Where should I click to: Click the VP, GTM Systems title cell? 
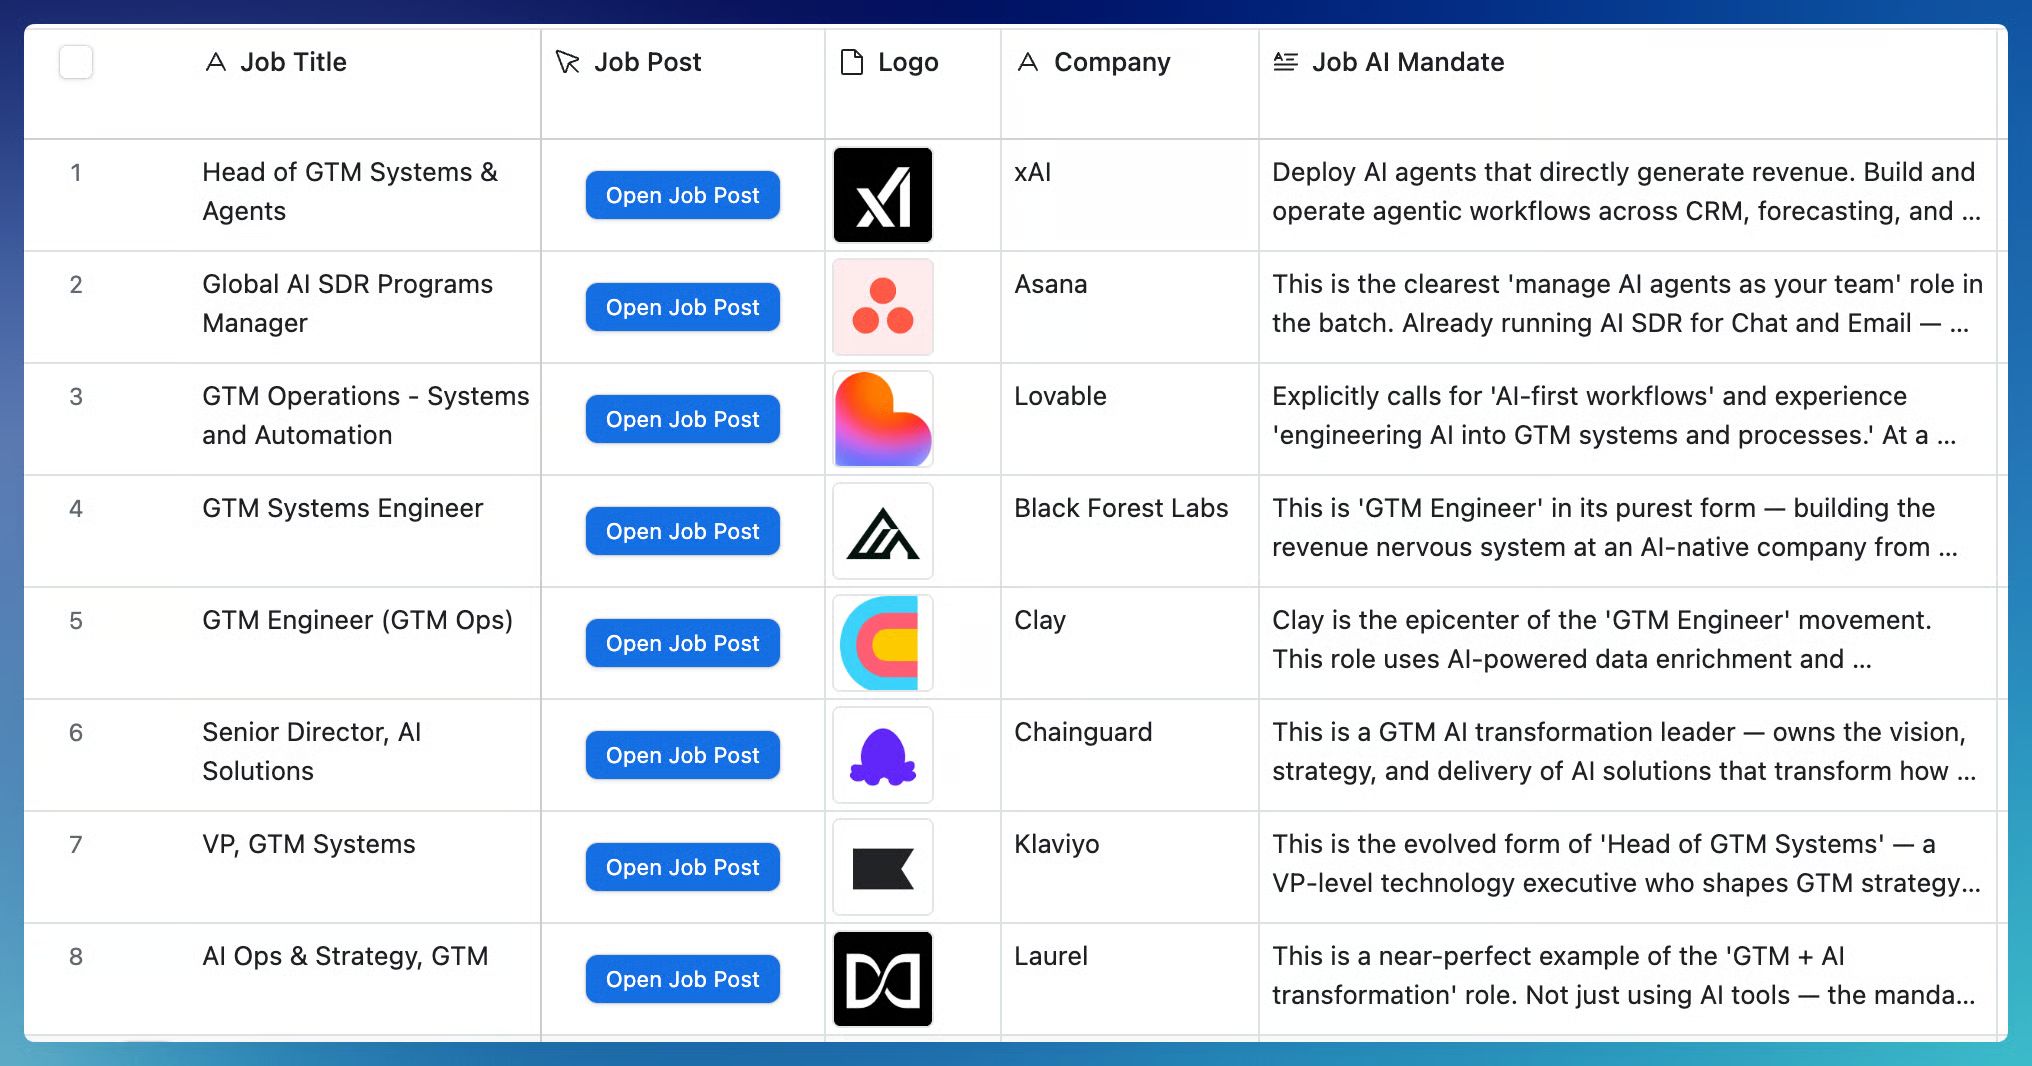pyautogui.click(x=308, y=844)
